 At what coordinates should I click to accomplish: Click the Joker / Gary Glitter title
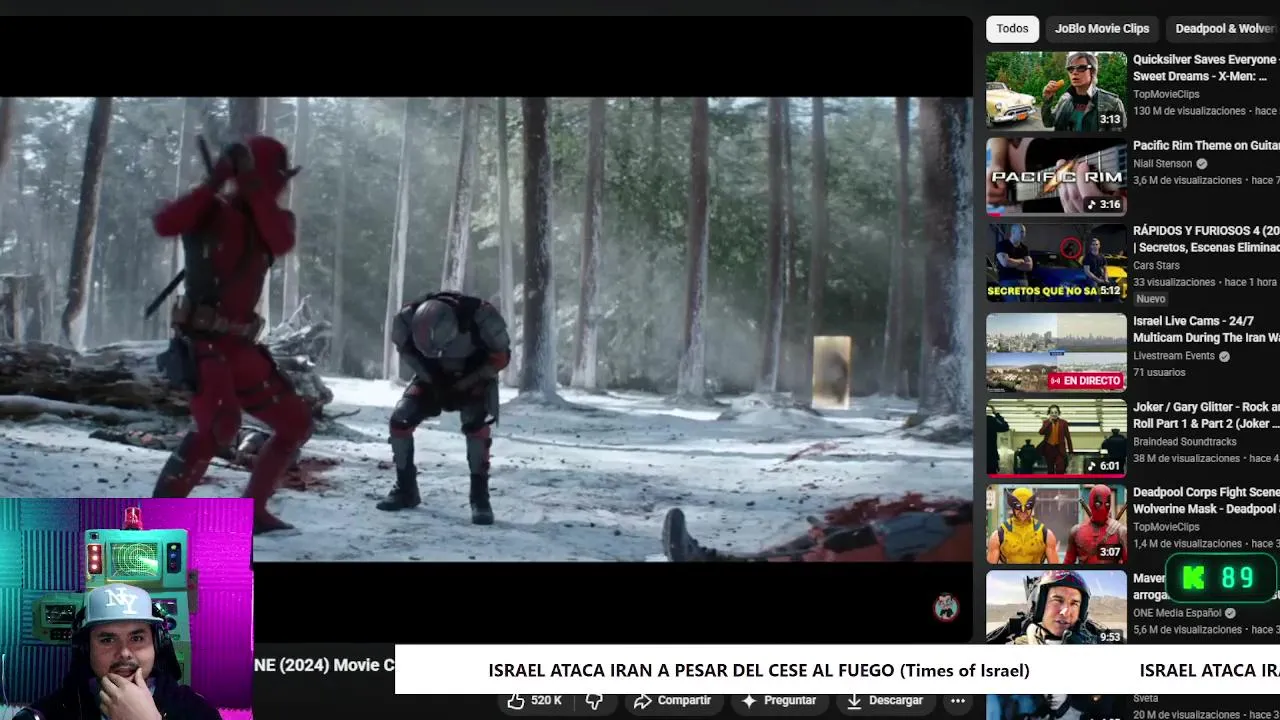point(1206,416)
